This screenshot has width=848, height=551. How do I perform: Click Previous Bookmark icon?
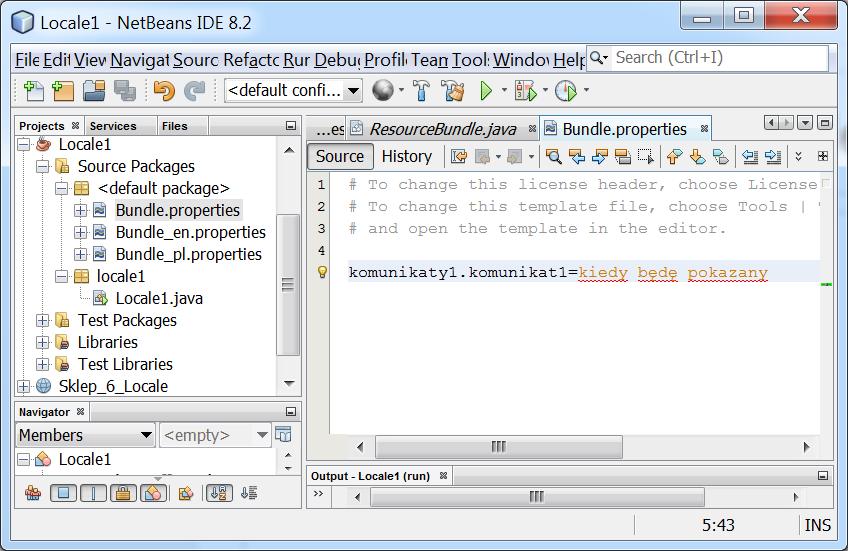(674, 157)
